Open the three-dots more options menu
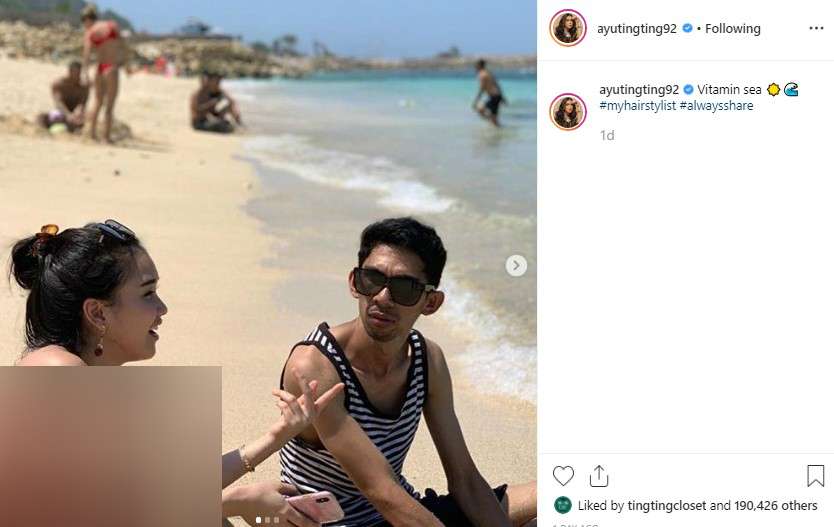Image resolution: width=834 pixels, height=527 pixels. coord(816,28)
